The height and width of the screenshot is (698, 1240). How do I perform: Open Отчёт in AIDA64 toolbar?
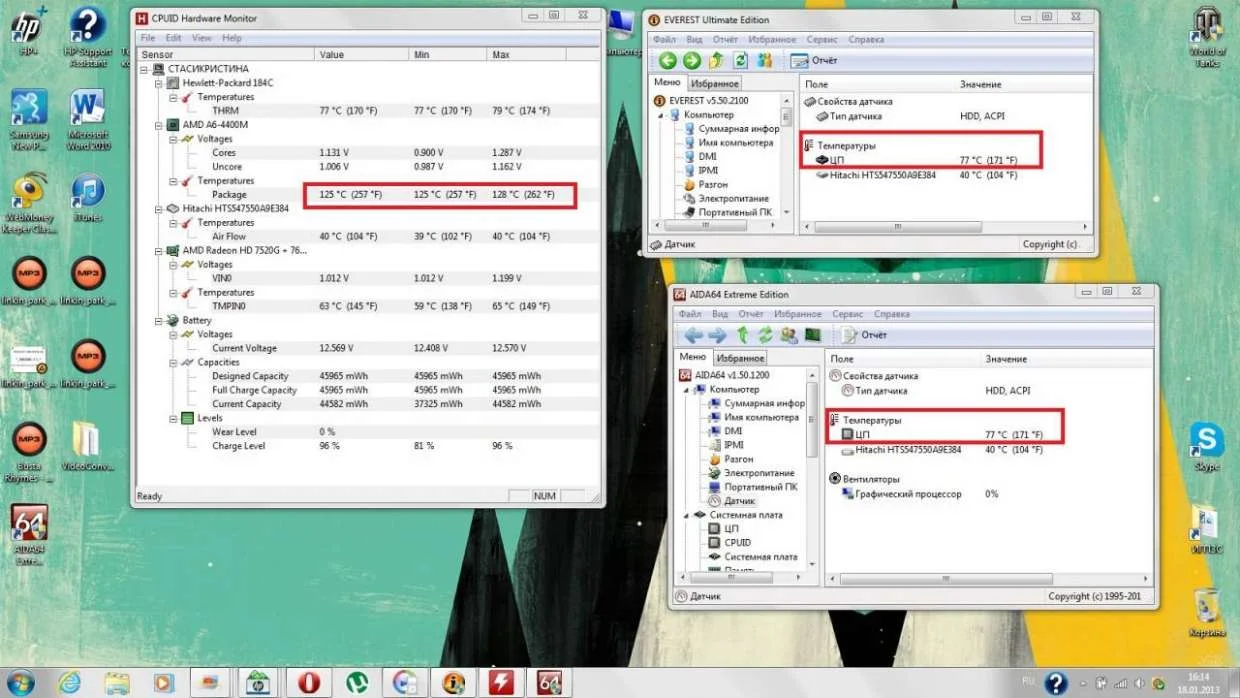coord(864,335)
